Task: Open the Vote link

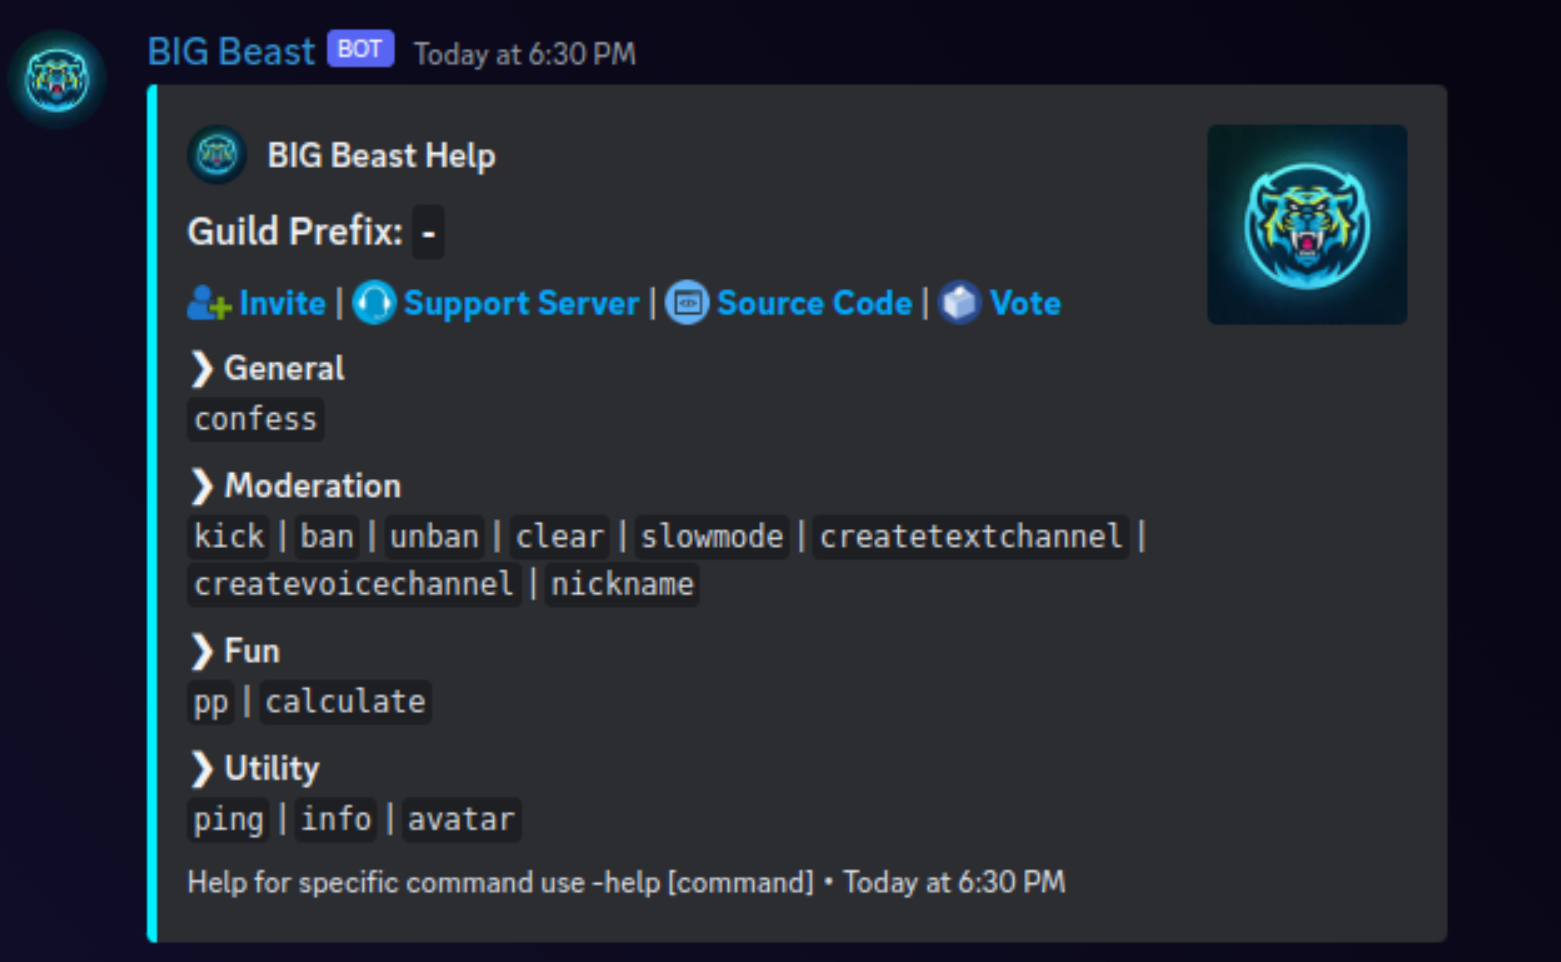Action: 1025,303
